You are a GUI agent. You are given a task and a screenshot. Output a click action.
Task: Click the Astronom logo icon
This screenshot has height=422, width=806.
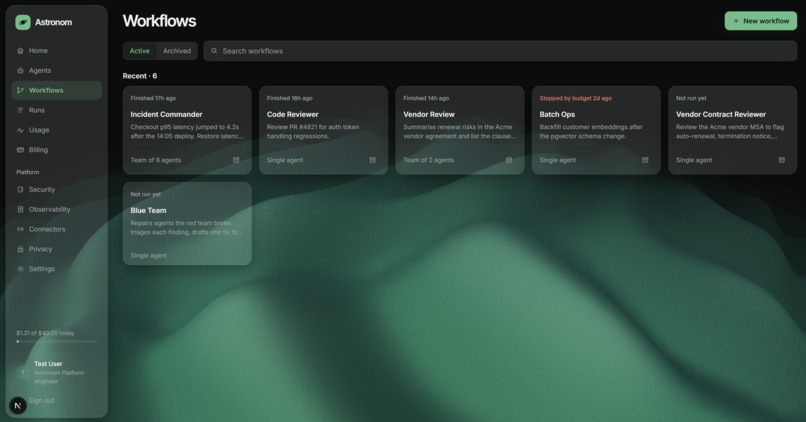pyautogui.click(x=23, y=22)
